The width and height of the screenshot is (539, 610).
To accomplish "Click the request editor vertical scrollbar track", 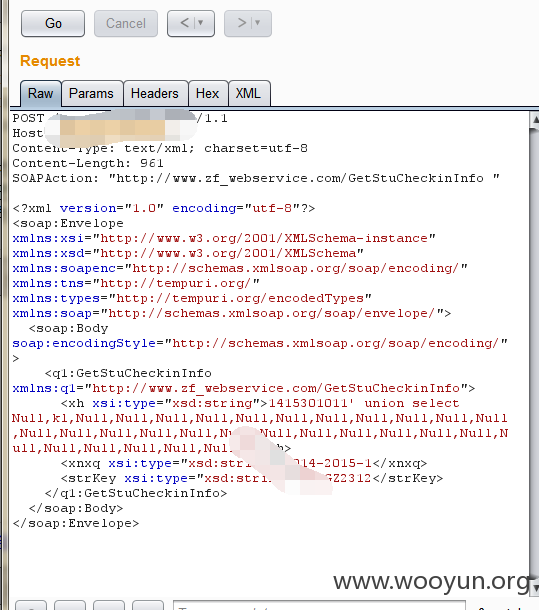I will [x=535, y=353].
